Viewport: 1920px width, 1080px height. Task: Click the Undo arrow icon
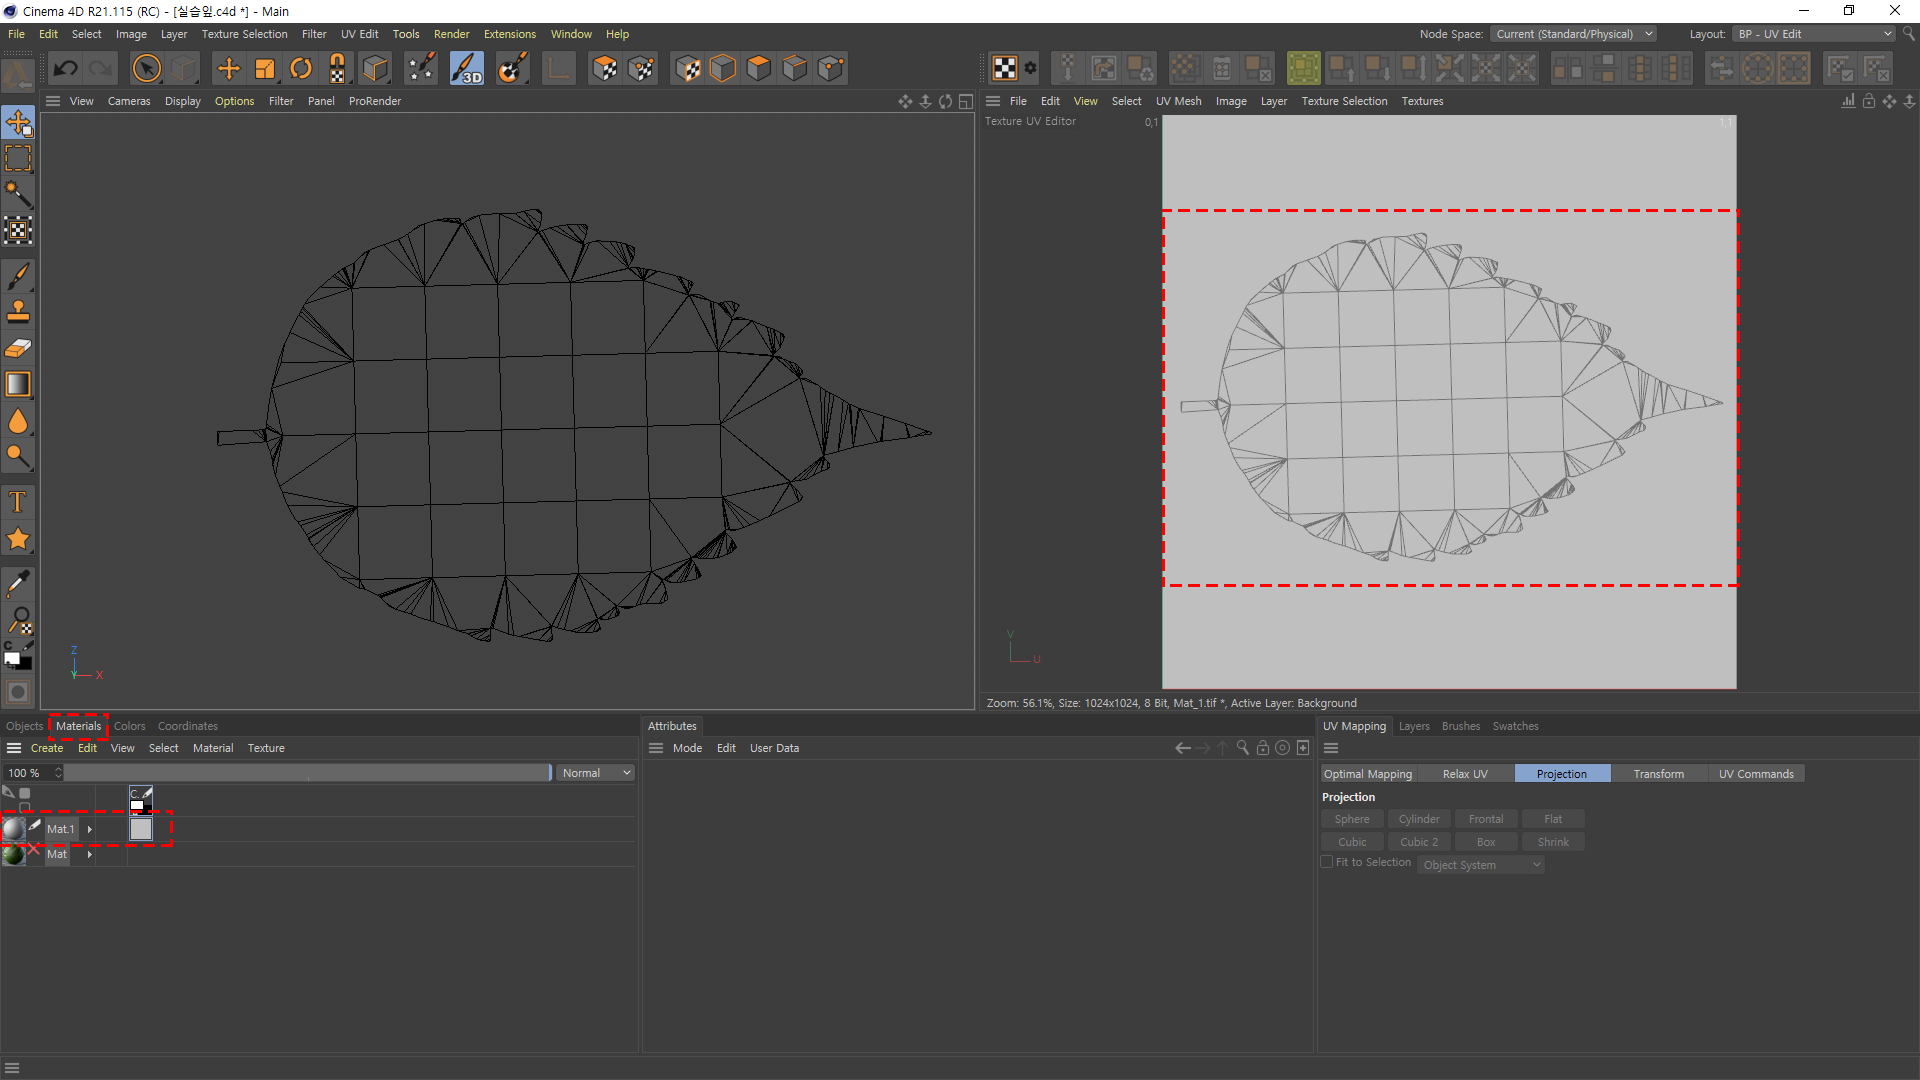(x=66, y=68)
